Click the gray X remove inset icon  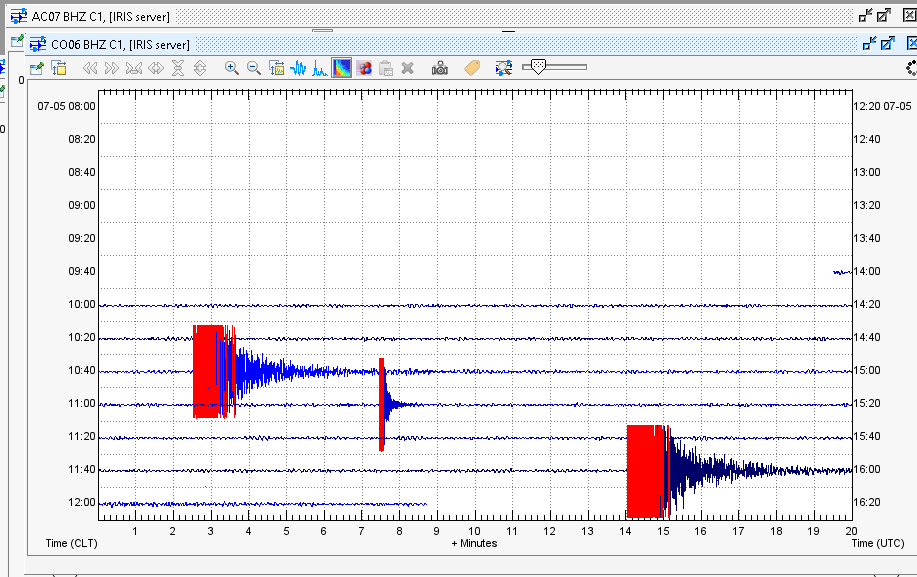[x=408, y=68]
